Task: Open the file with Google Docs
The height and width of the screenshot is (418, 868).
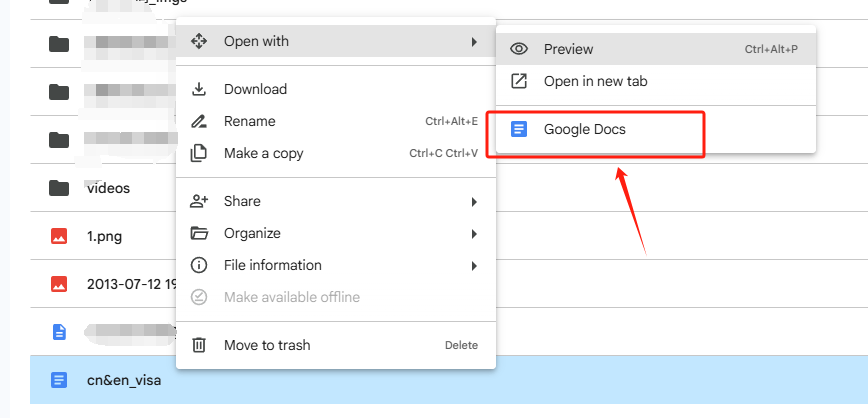Action: click(655, 130)
